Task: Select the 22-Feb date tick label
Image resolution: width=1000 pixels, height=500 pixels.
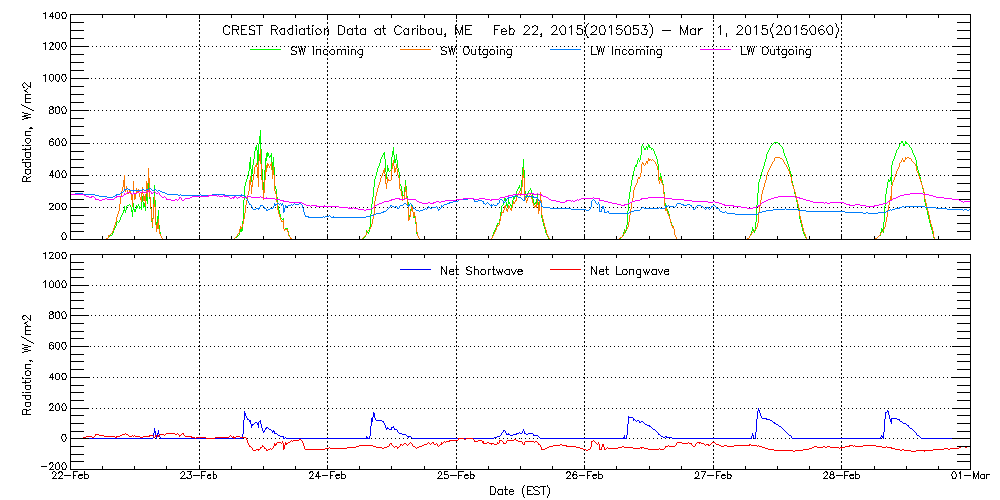Action: 71,477
